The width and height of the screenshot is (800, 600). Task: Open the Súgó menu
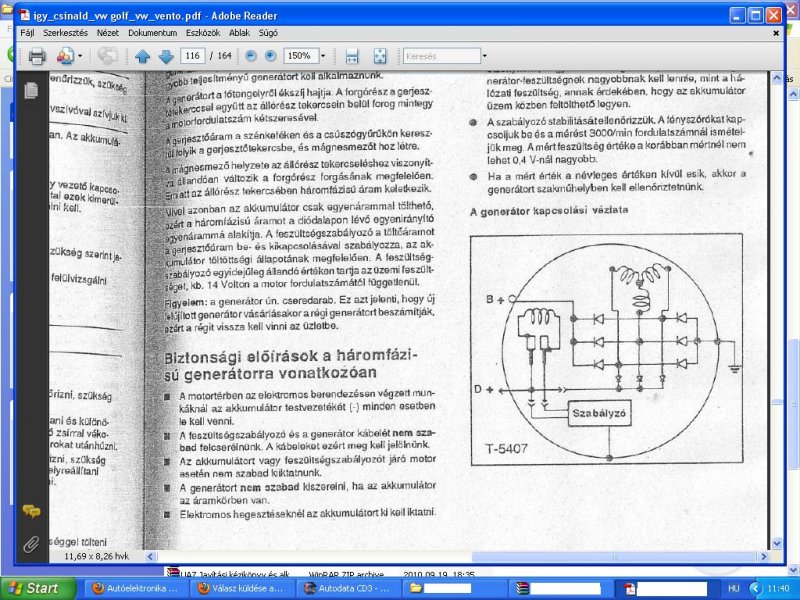268,33
